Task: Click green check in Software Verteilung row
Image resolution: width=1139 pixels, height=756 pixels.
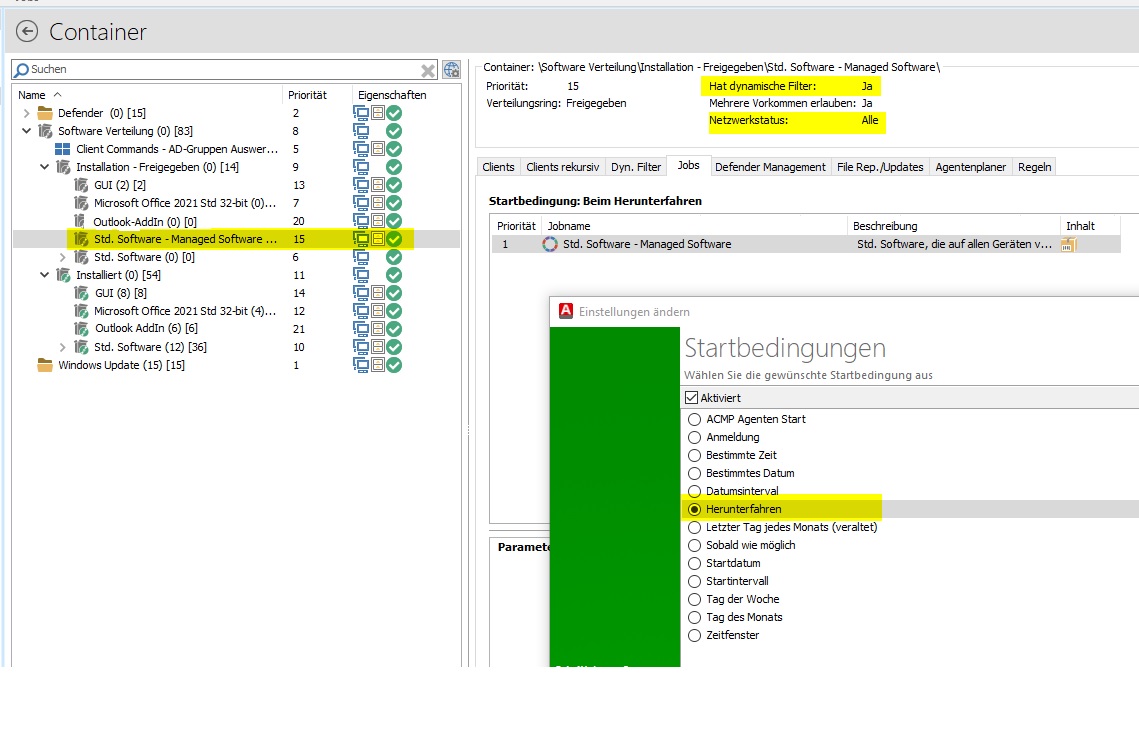Action: point(394,131)
